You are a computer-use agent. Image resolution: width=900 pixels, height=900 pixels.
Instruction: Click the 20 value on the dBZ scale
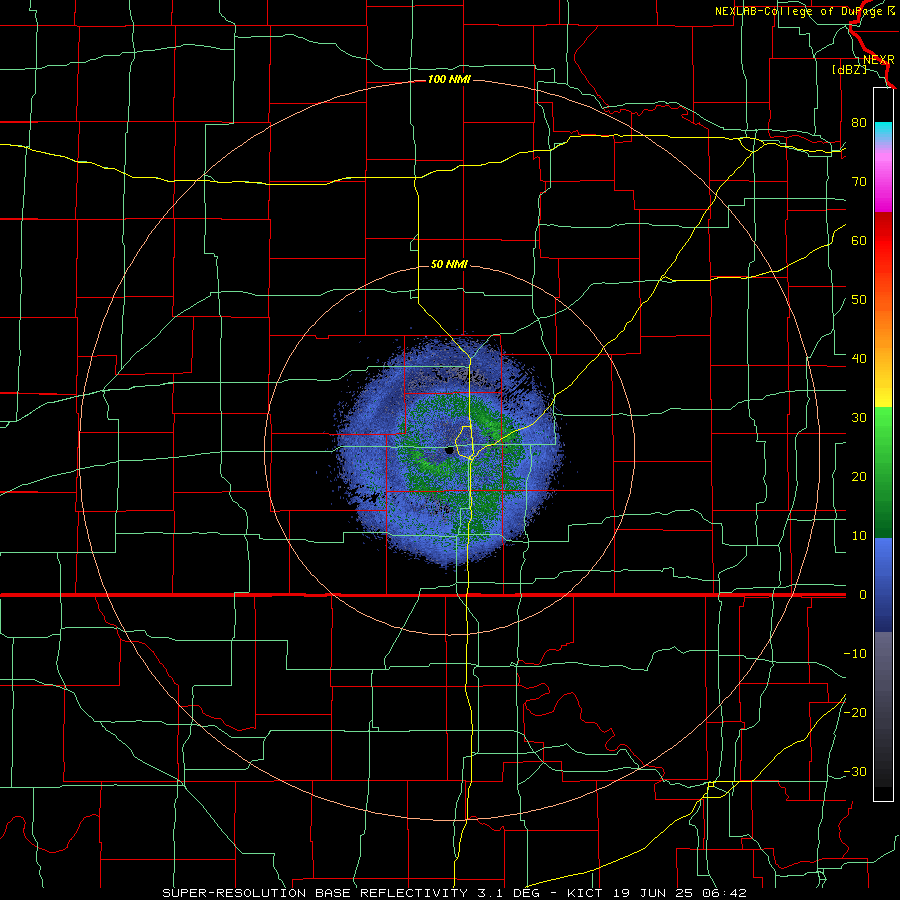[x=859, y=477]
